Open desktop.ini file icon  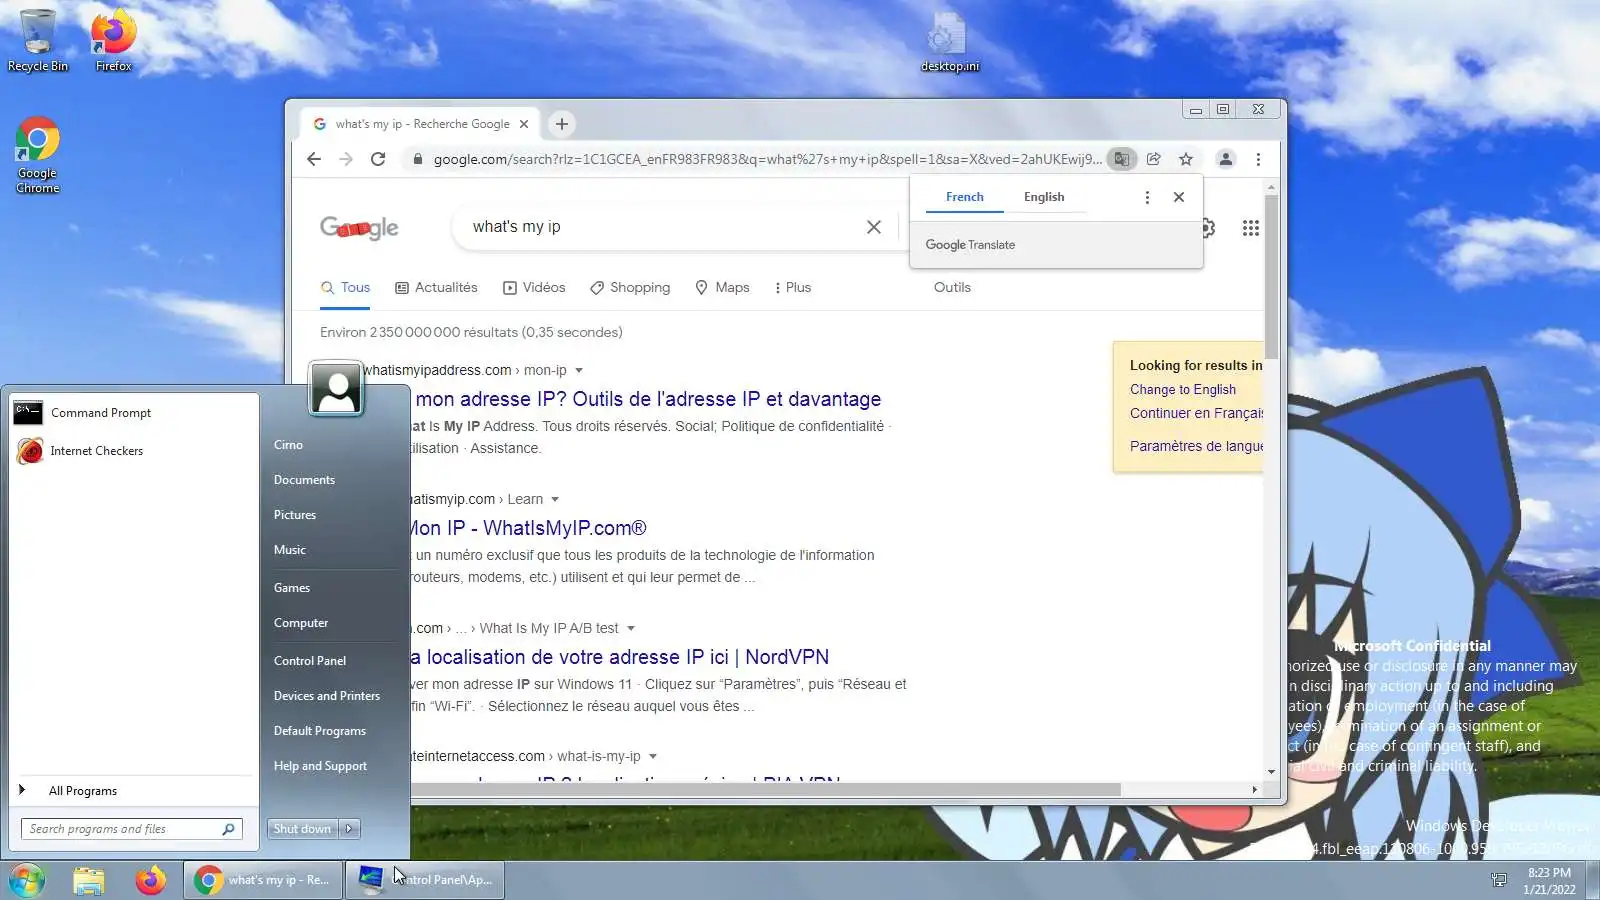click(x=949, y=42)
